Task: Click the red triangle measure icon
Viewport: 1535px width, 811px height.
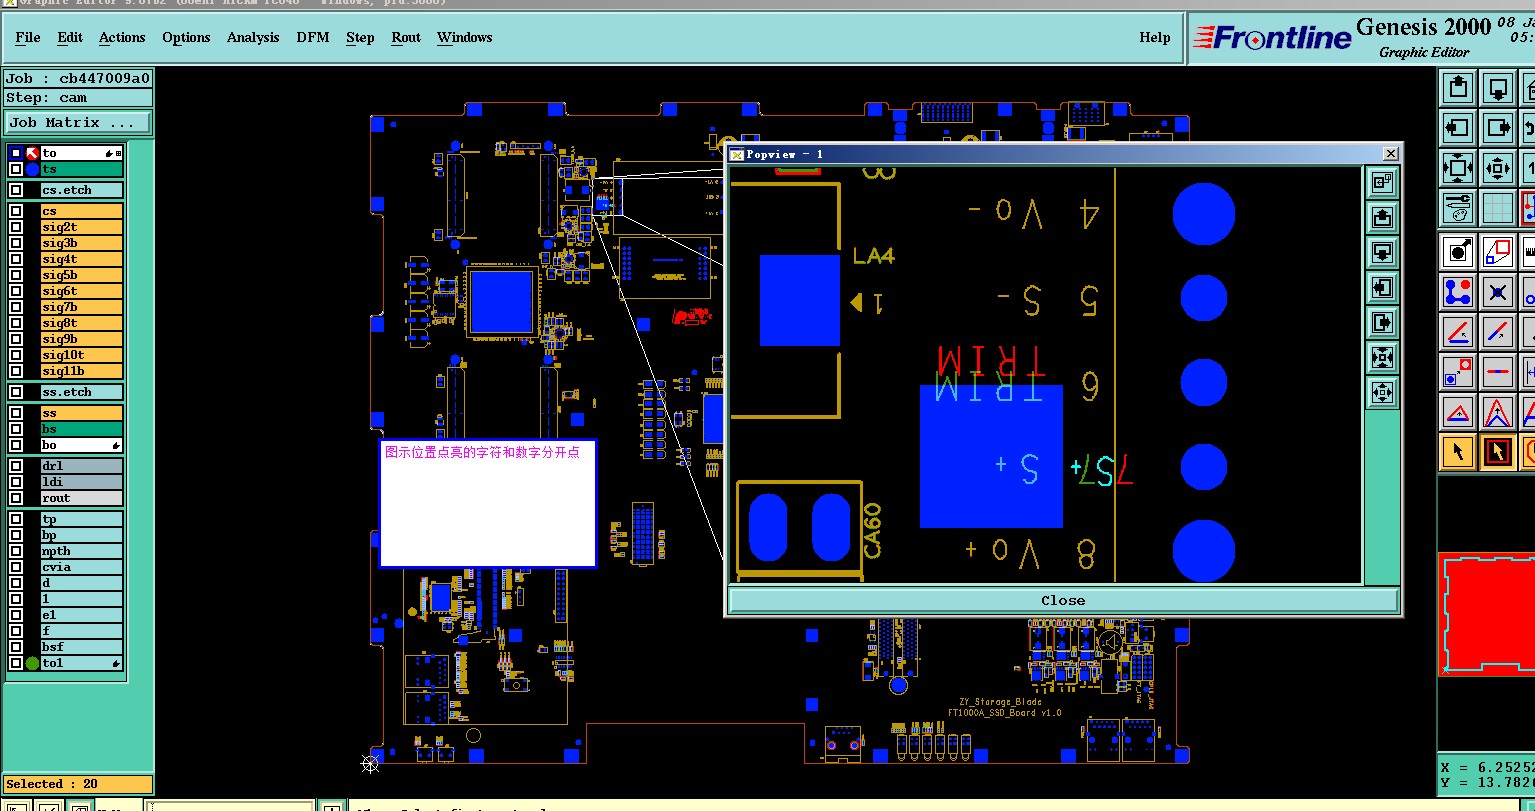Action: click(x=1458, y=412)
